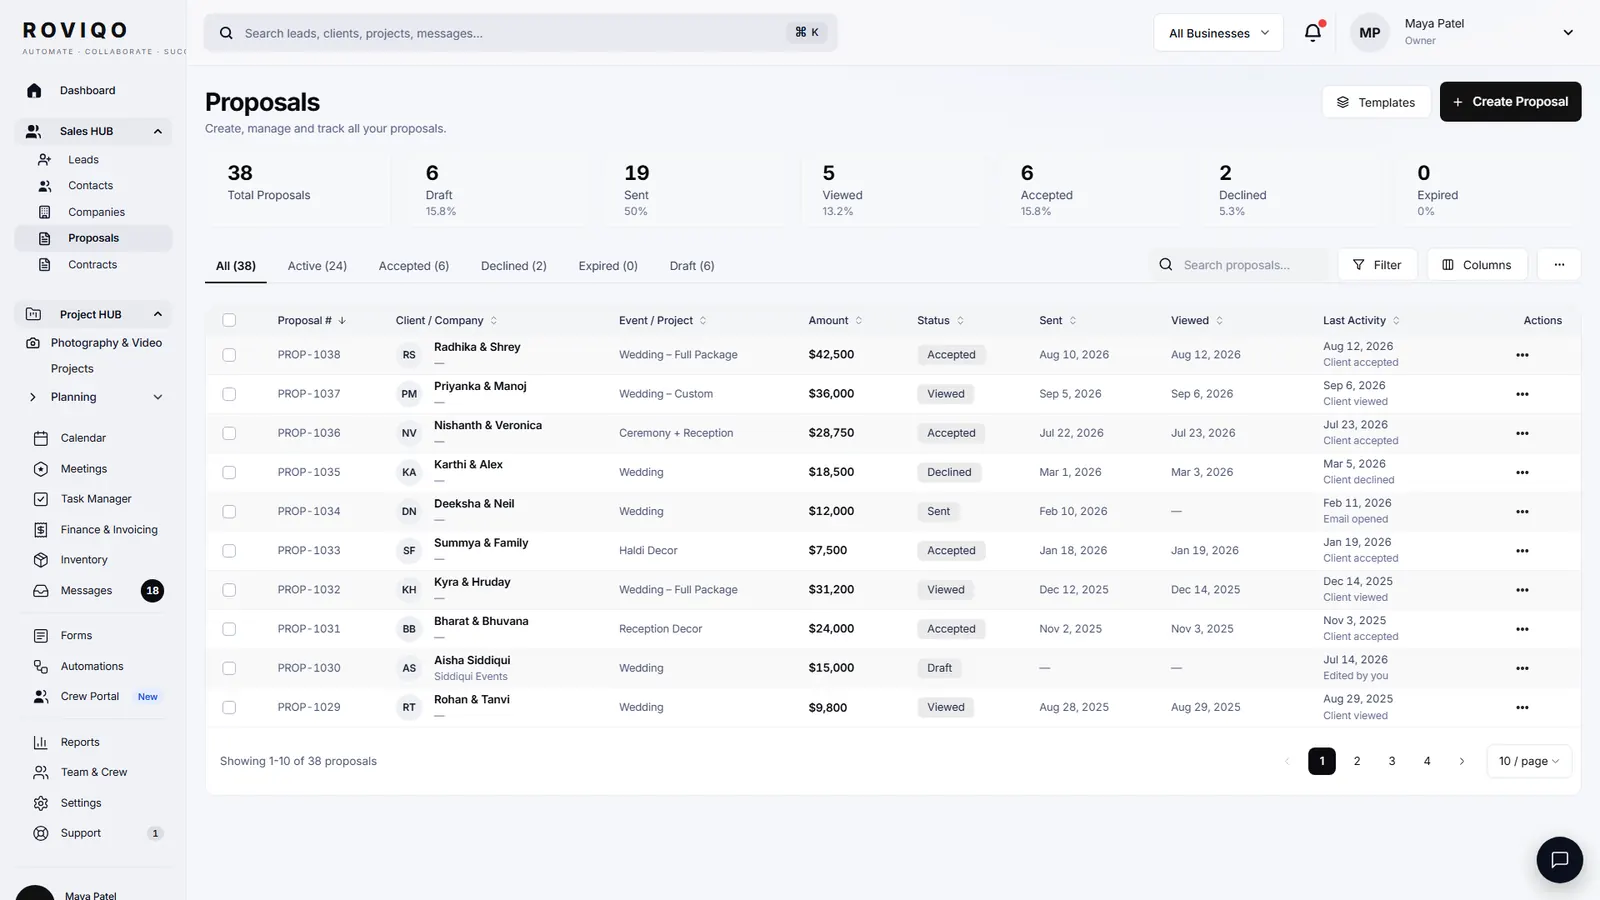Open the Filter button

click(x=1377, y=265)
